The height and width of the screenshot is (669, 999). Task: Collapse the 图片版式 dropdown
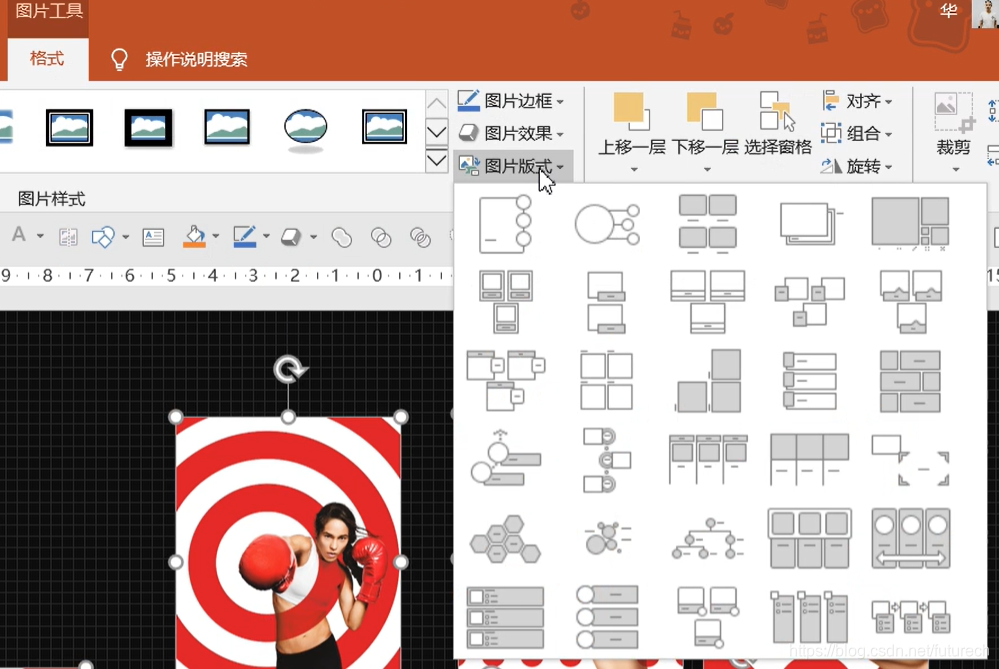pyautogui.click(x=512, y=166)
